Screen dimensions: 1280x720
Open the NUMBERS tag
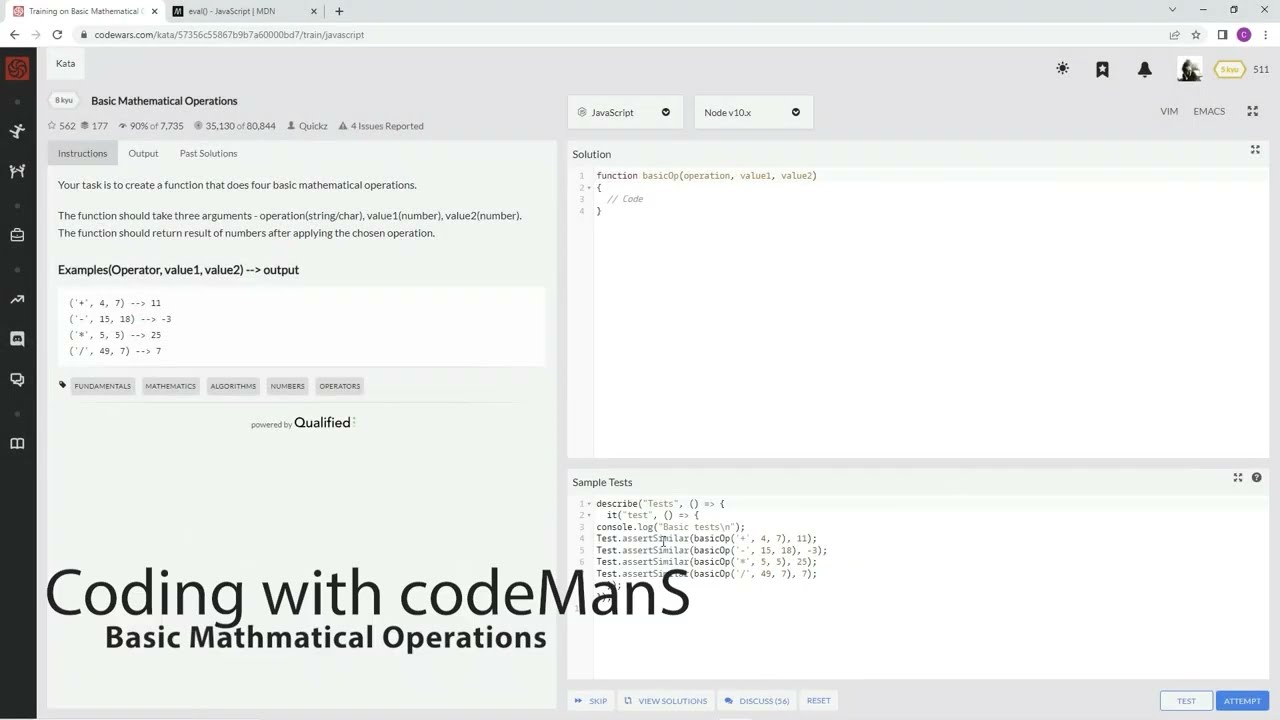click(287, 386)
